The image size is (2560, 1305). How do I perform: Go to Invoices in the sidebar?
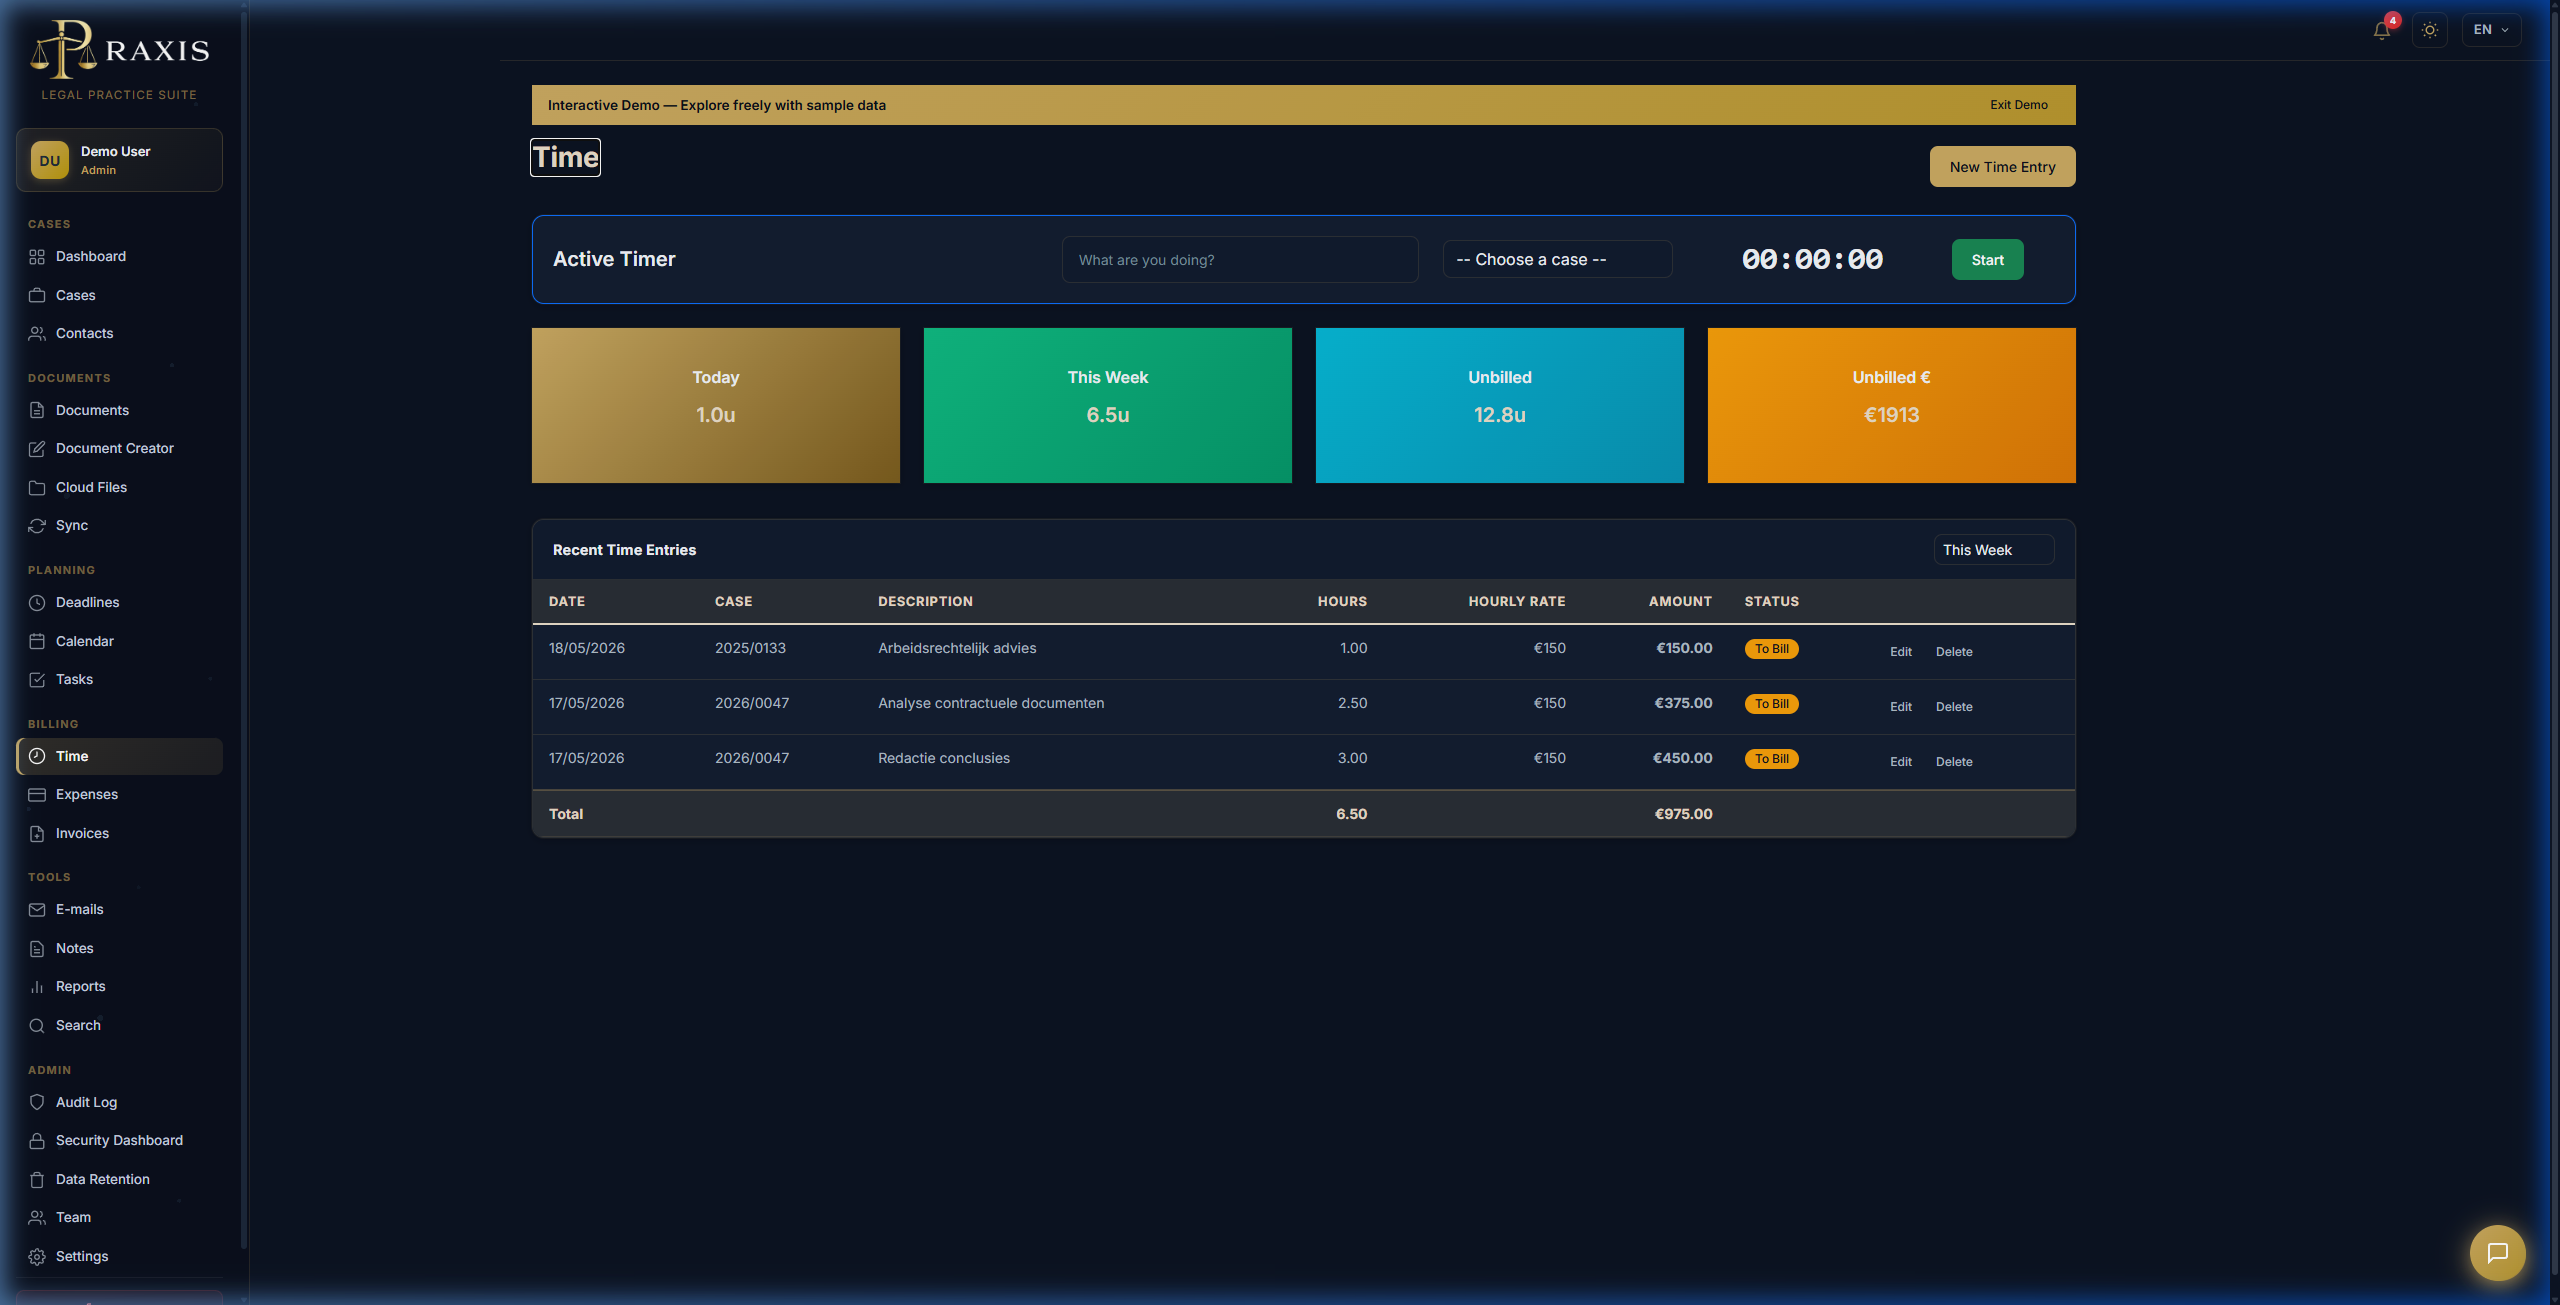119,834
